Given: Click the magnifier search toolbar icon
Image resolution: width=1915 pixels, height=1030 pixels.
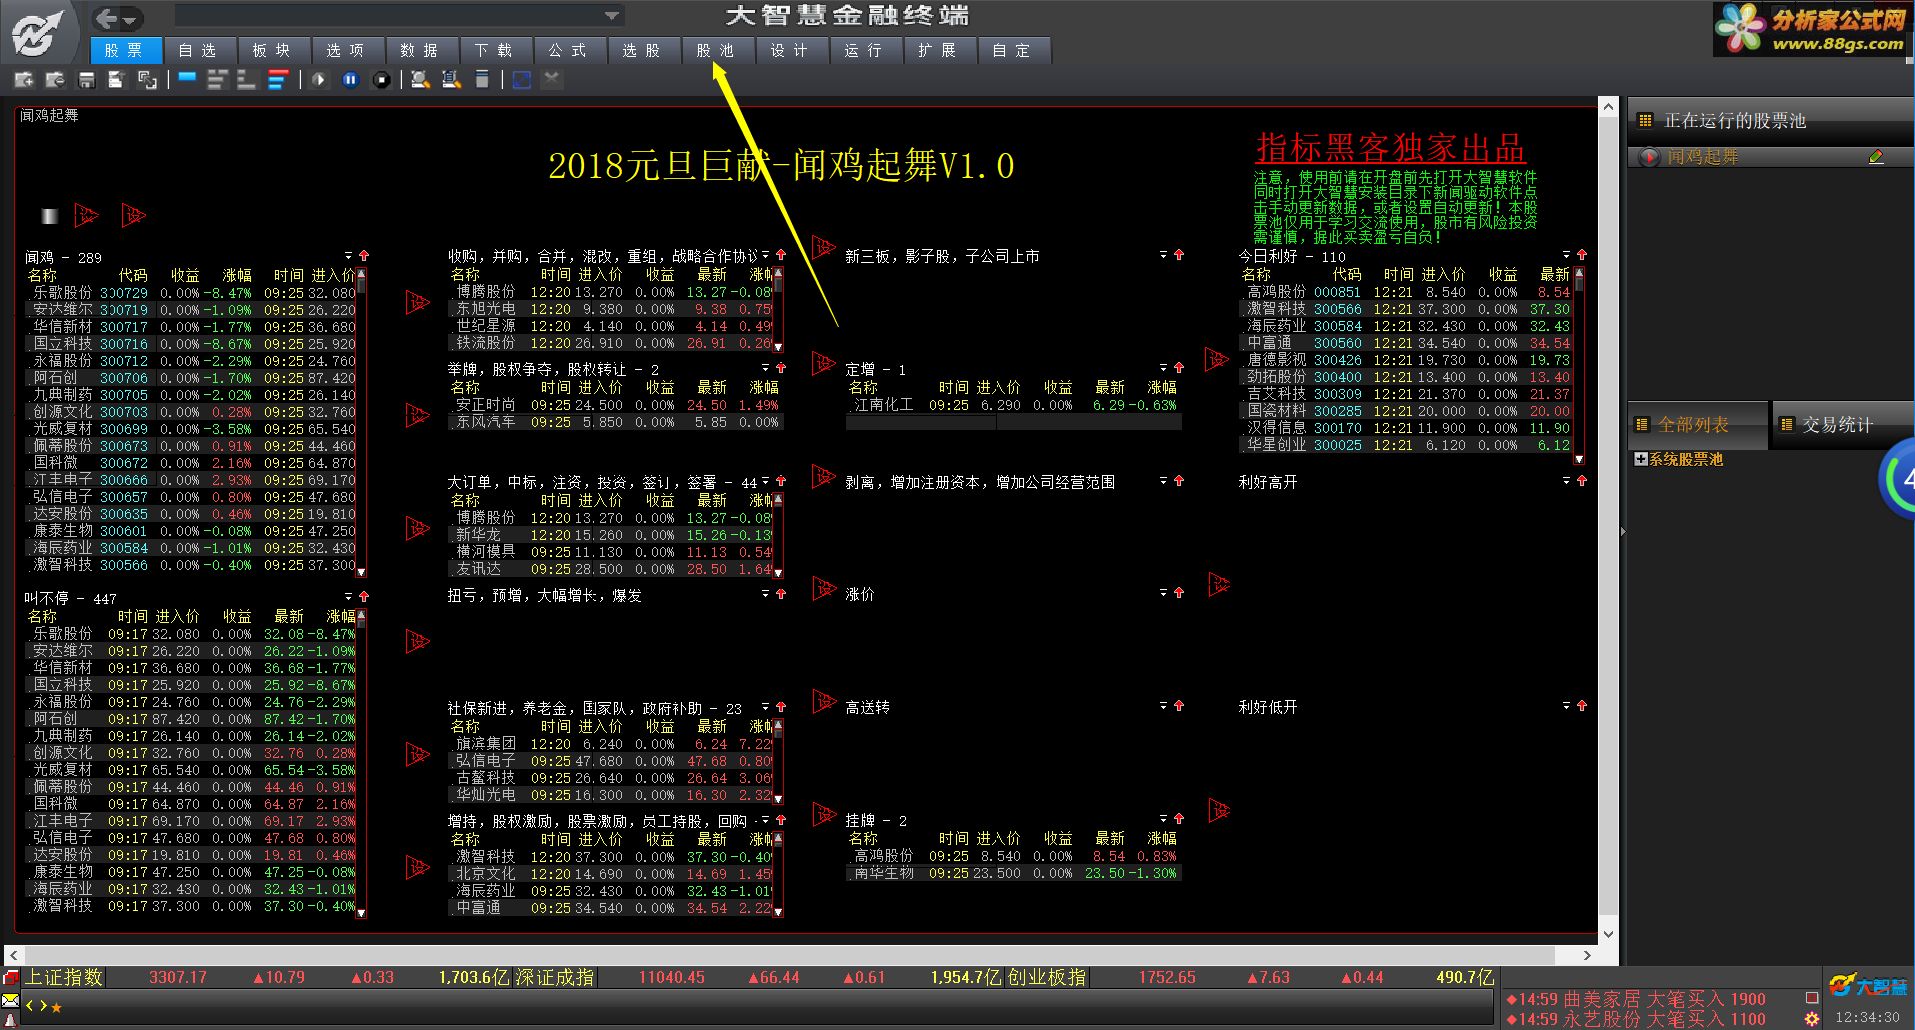Looking at the screenshot, I should pos(420,80).
